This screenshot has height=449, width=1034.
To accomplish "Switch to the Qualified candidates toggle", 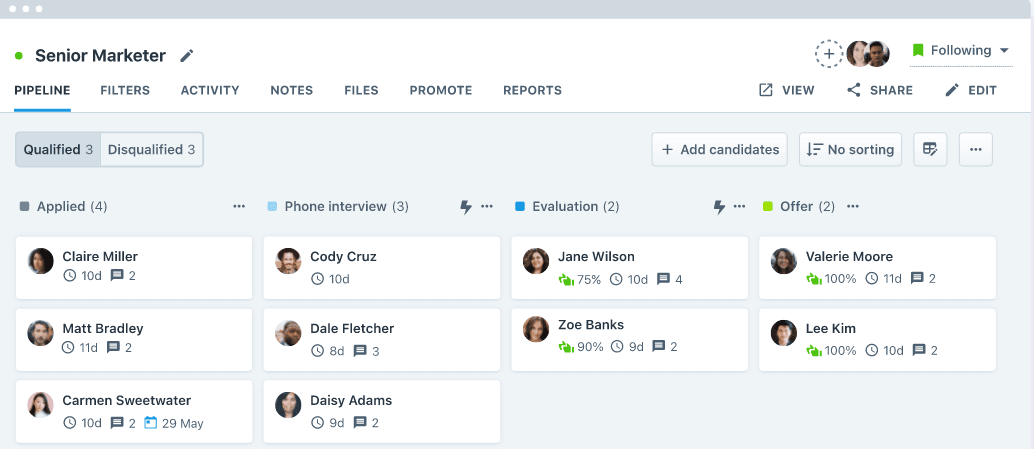I will [x=58, y=150].
